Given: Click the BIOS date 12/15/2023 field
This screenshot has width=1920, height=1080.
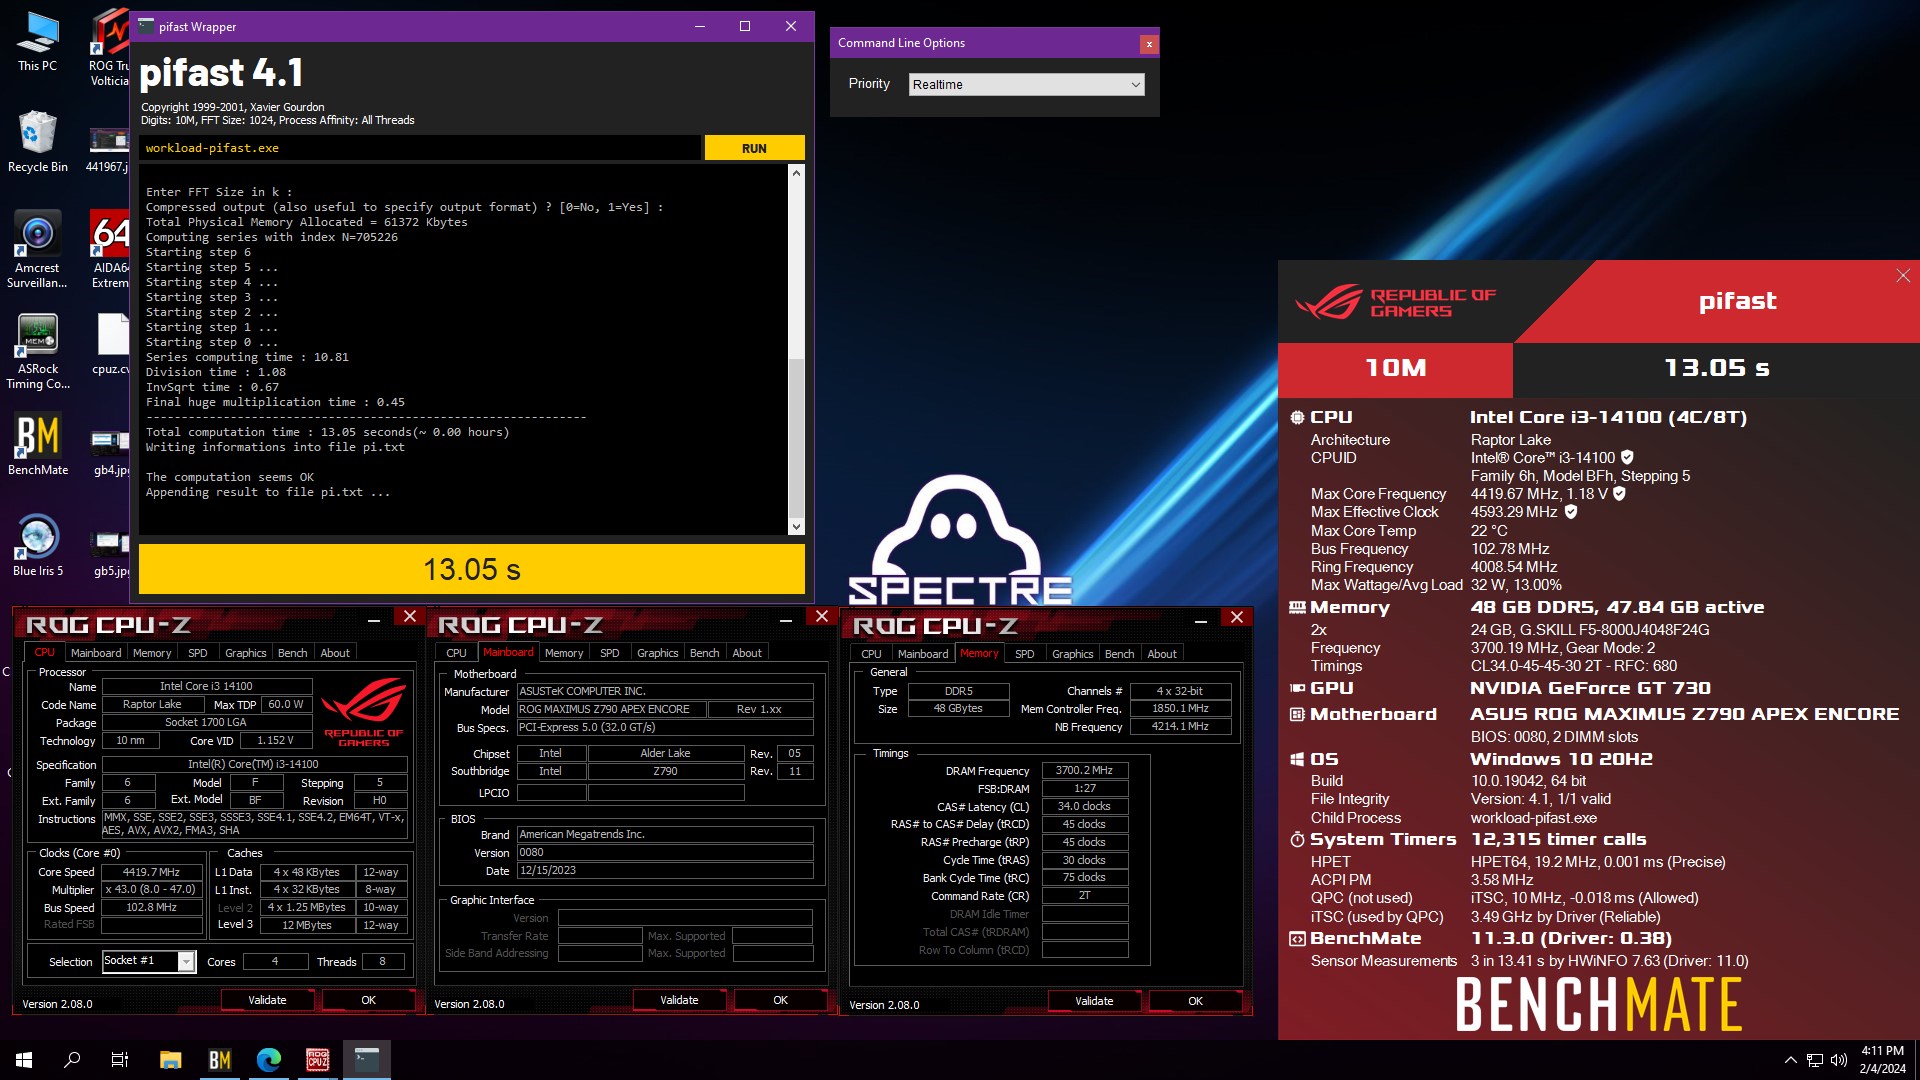Looking at the screenshot, I should [x=665, y=871].
